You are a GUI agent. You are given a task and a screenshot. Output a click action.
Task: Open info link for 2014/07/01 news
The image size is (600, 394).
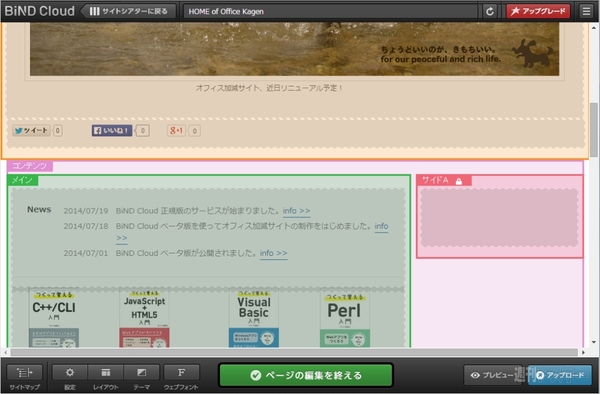(274, 253)
